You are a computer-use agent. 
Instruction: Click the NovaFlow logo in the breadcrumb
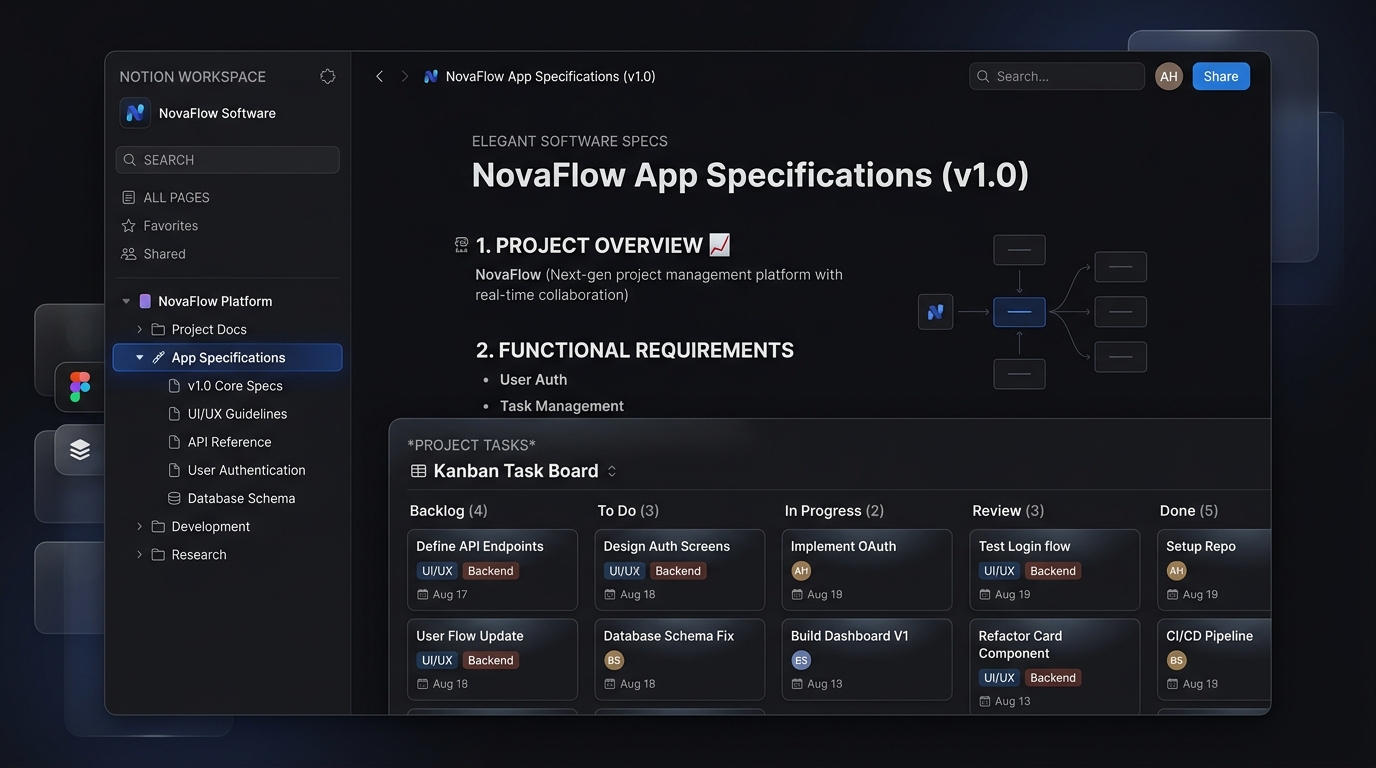point(431,76)
